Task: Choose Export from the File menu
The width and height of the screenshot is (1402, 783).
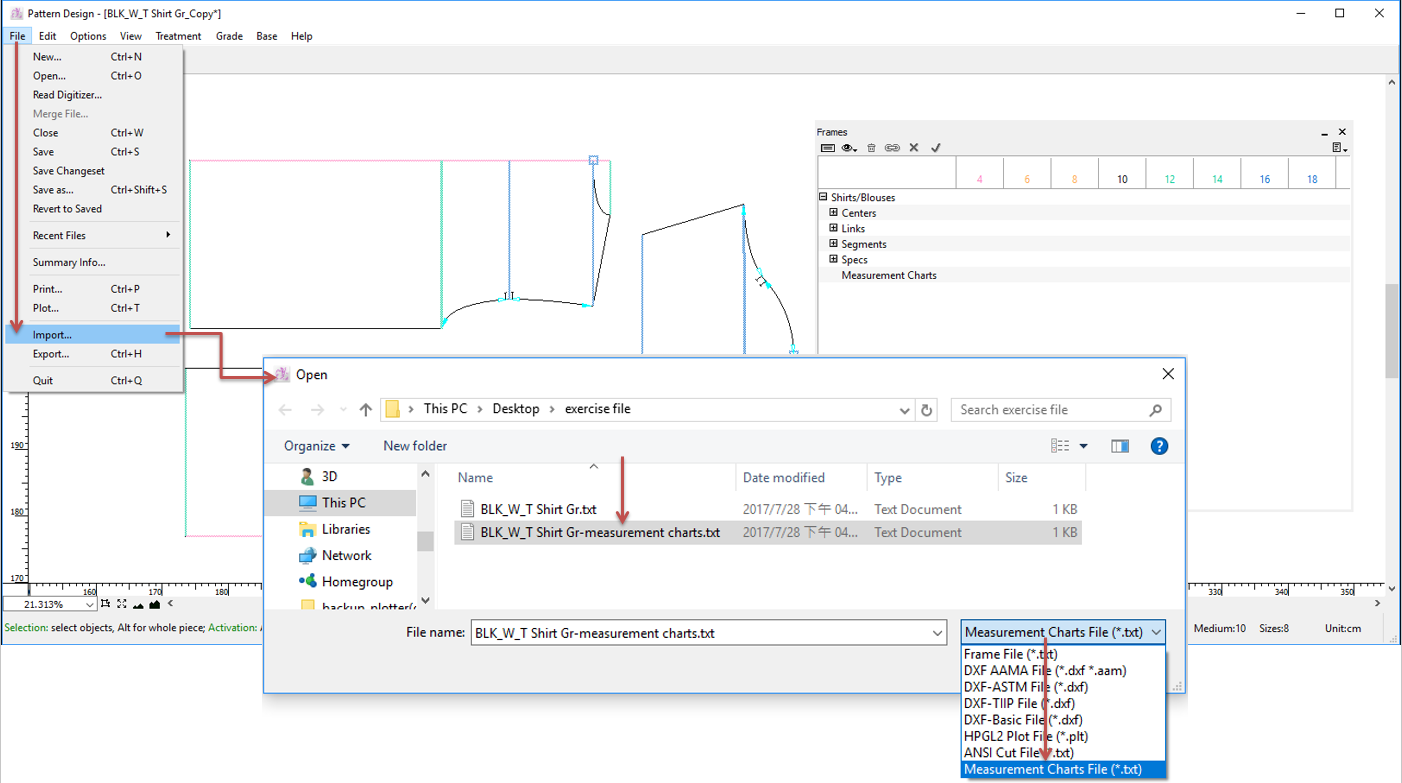Action: (x=51, y=354)
